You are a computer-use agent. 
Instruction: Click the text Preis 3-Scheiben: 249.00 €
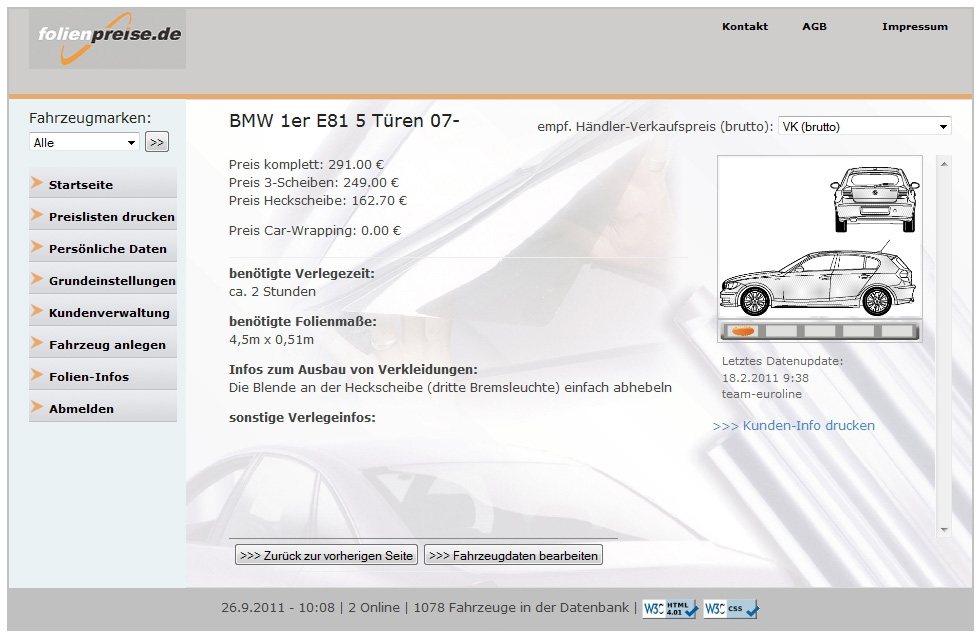[x=314, y=182]
